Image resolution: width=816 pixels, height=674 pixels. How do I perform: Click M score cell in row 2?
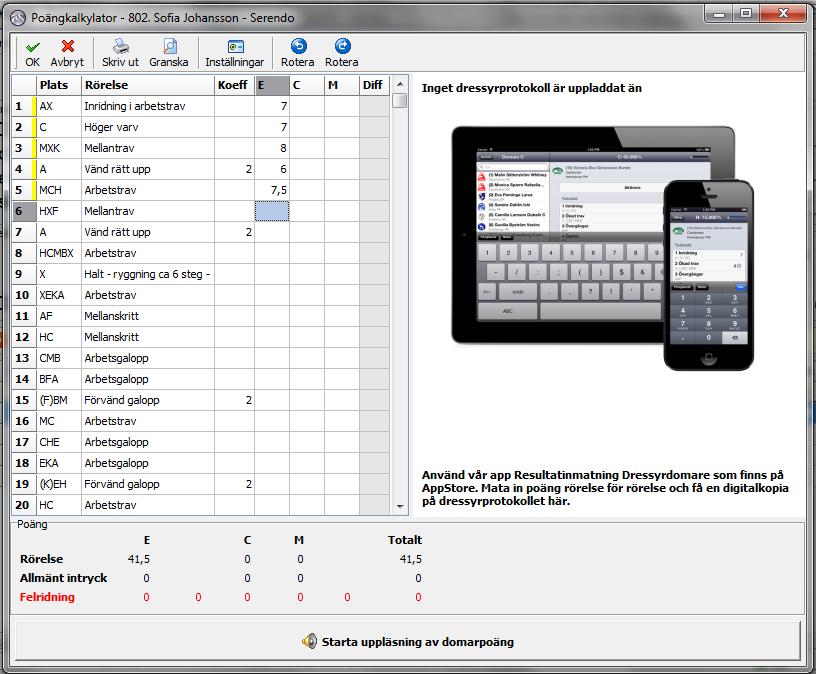[x=342, y=127]
